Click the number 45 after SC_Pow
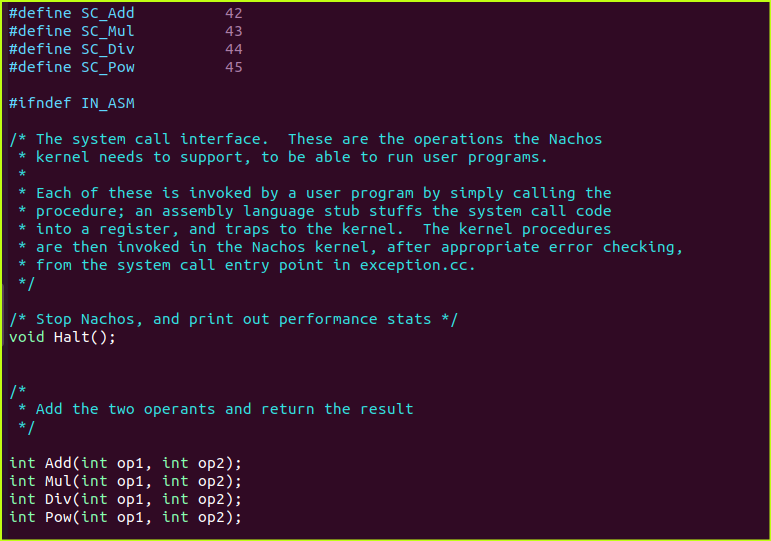This screenshot has width=771, height=541. 234,68
